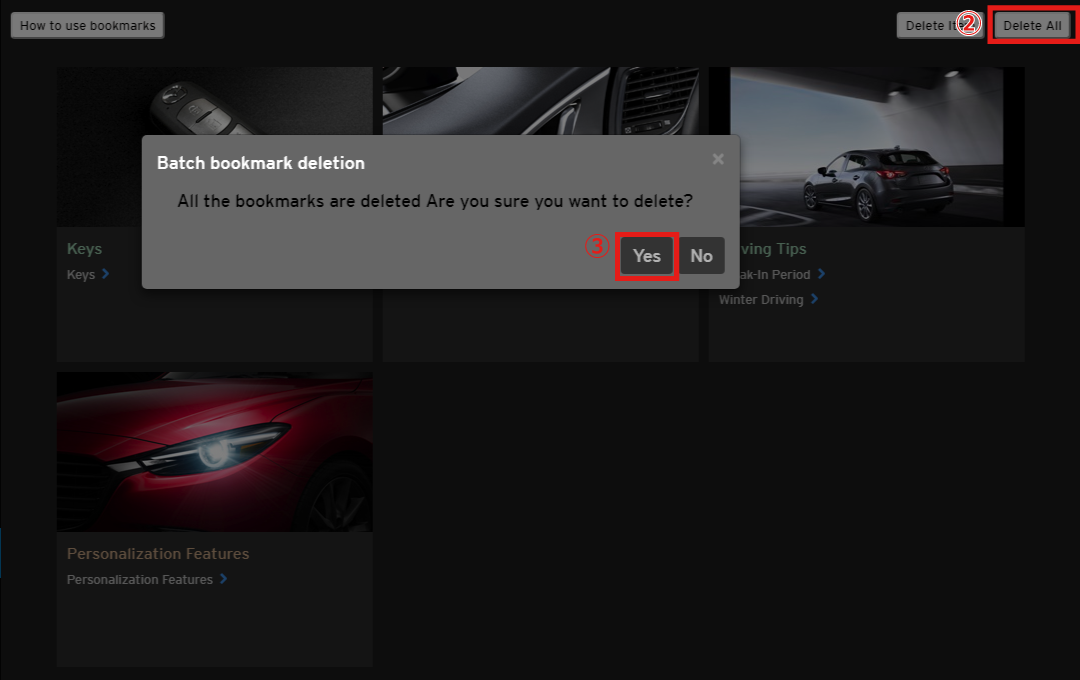Click the Delete Item button
The width and height of the screenshot is (1080, 680).
pos(928,26)
